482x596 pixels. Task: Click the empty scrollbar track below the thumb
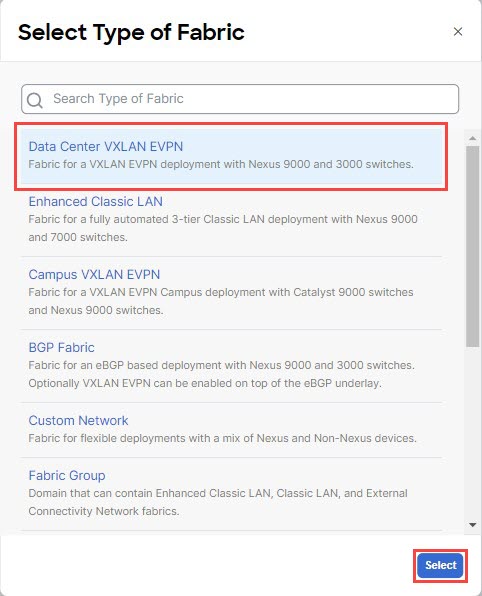472,433
